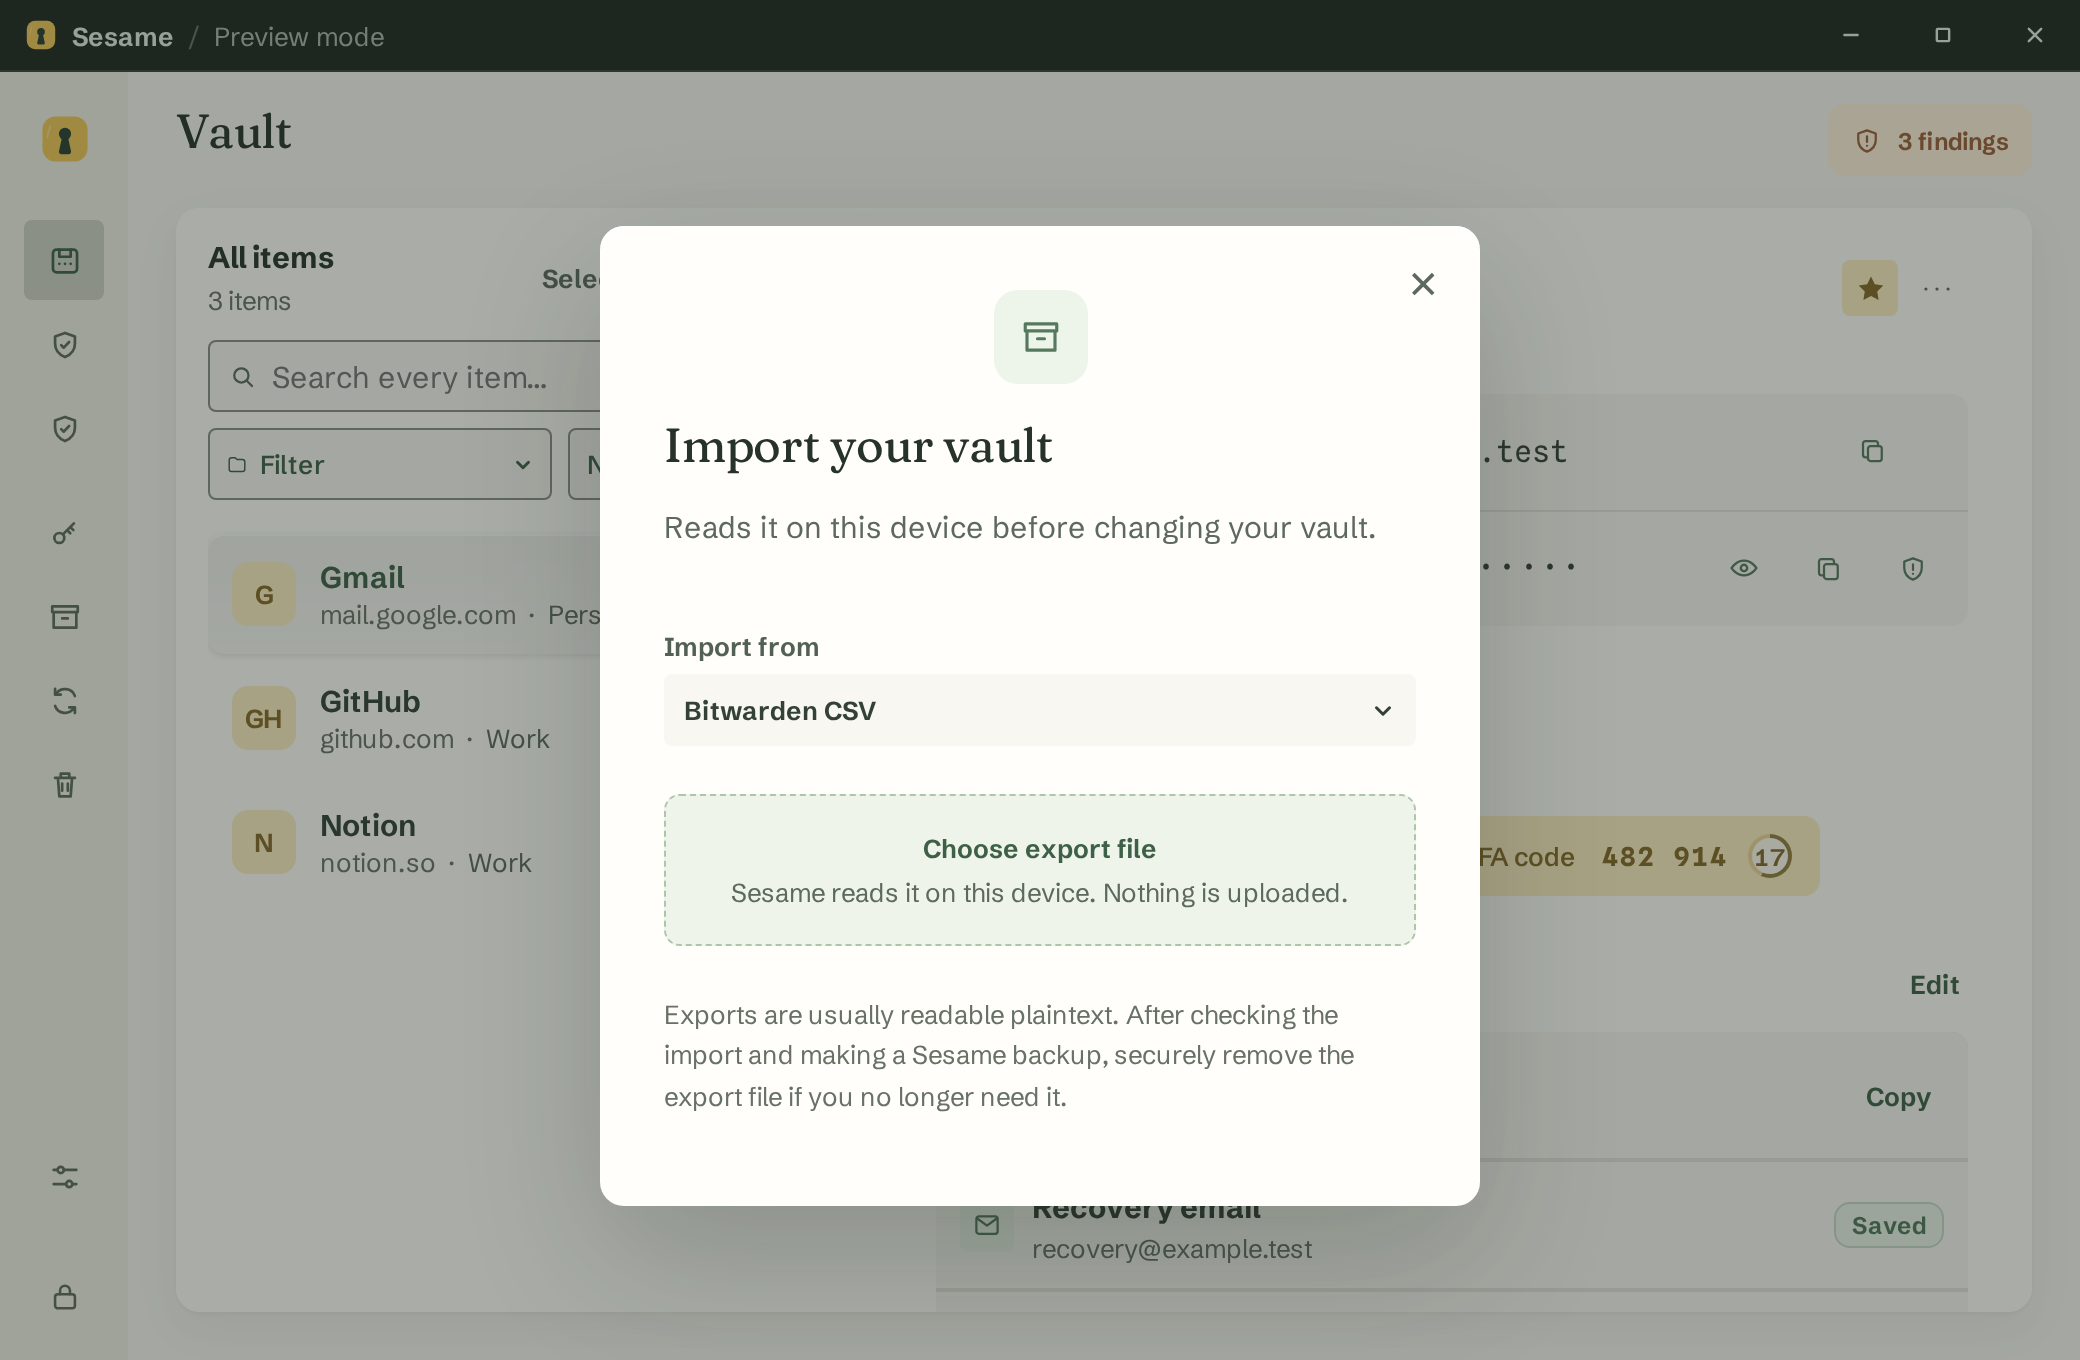Open the key generator sidebar icon
The image size is (2080, 1360).
click(x=64, y=533)
